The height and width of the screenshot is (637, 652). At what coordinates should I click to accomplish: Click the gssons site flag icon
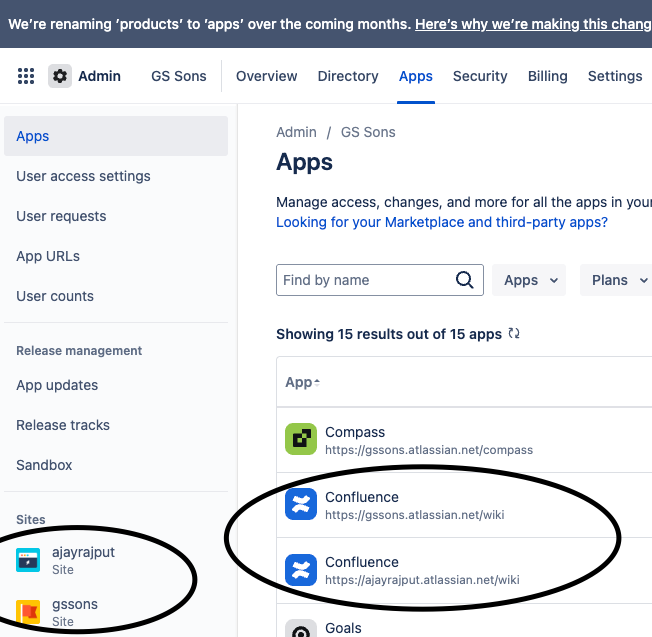(28, 612)
